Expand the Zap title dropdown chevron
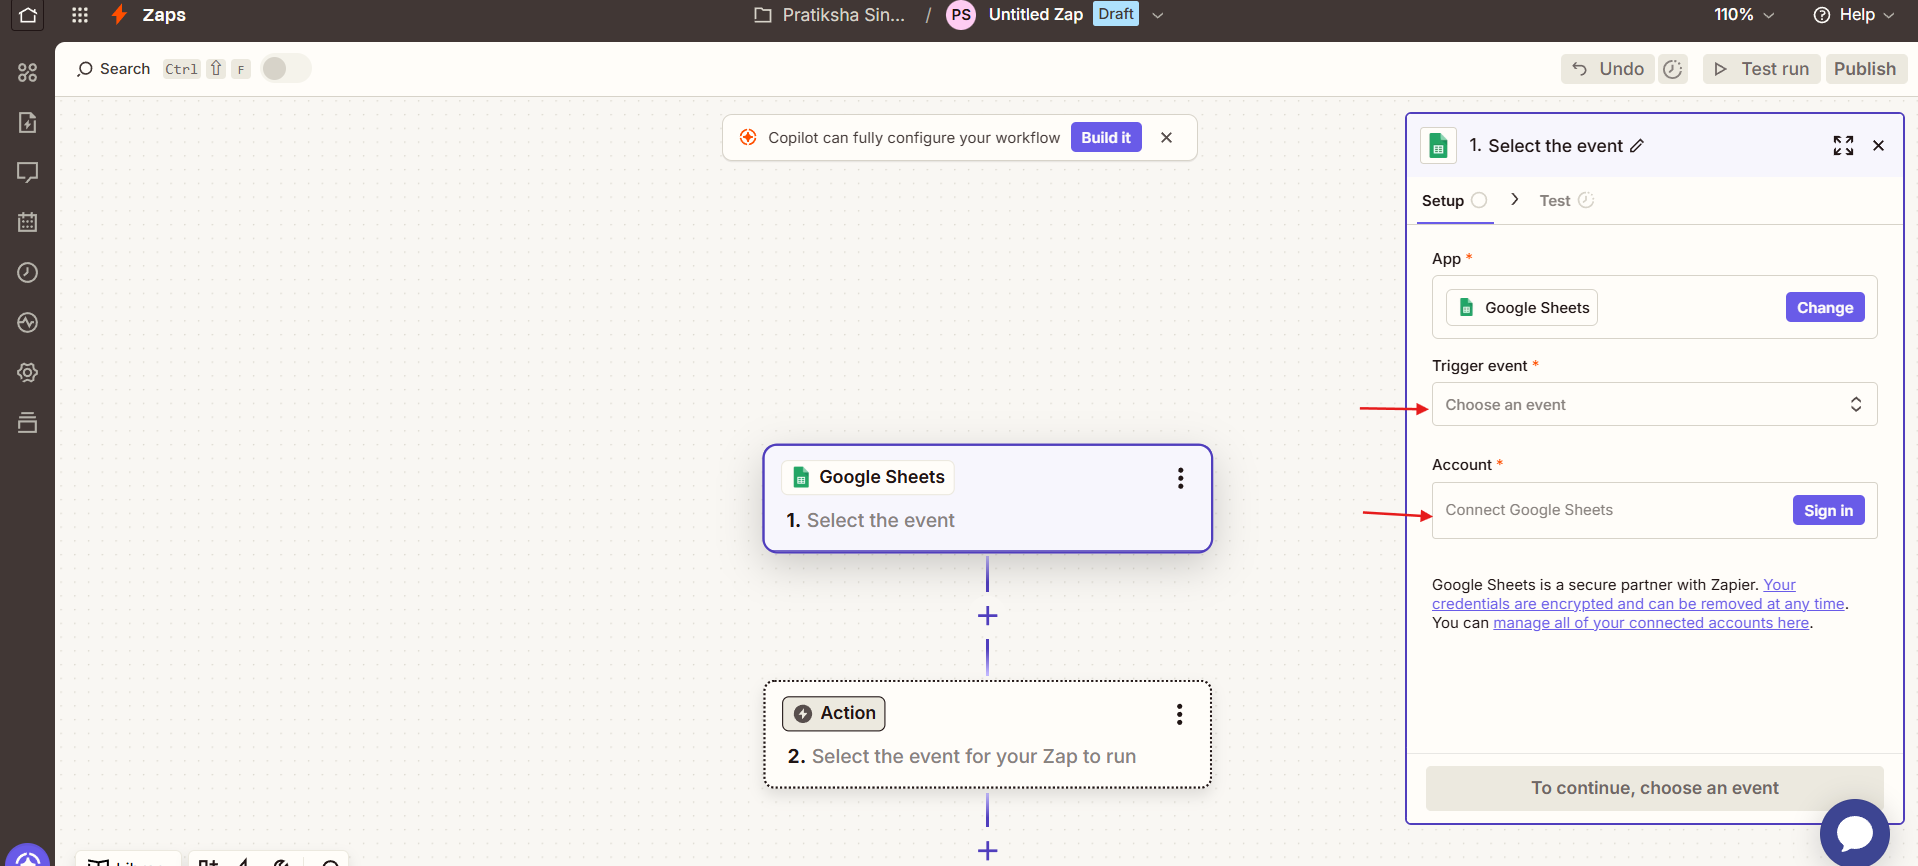 (x=1158, y=15)
